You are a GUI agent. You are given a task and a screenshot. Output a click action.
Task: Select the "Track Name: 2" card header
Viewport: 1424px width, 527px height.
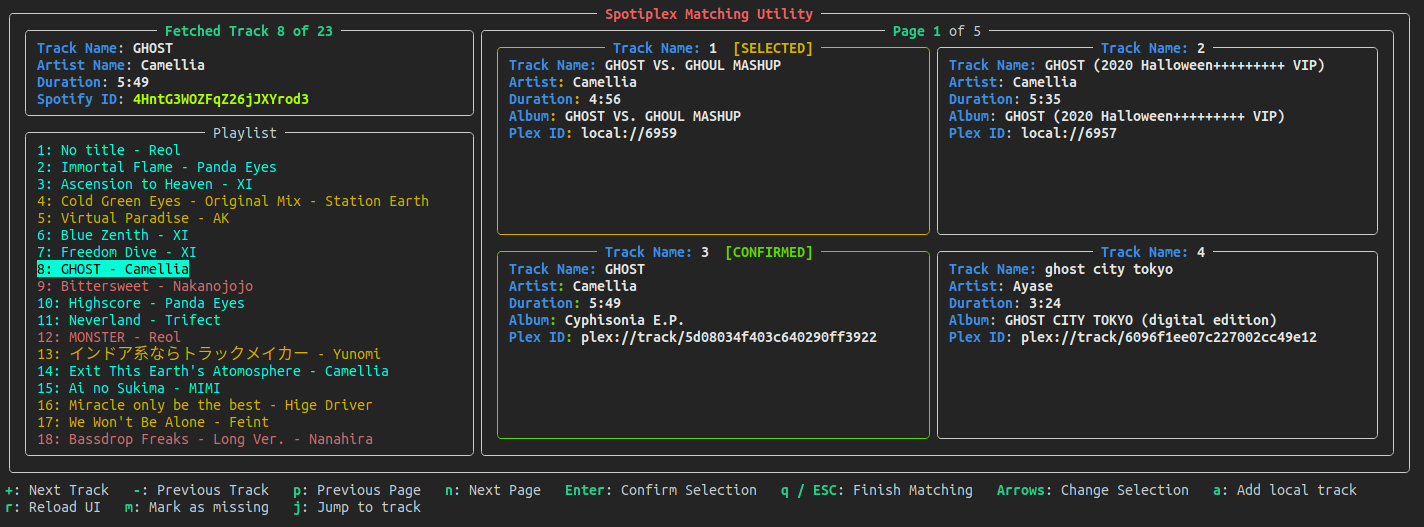1153,48
